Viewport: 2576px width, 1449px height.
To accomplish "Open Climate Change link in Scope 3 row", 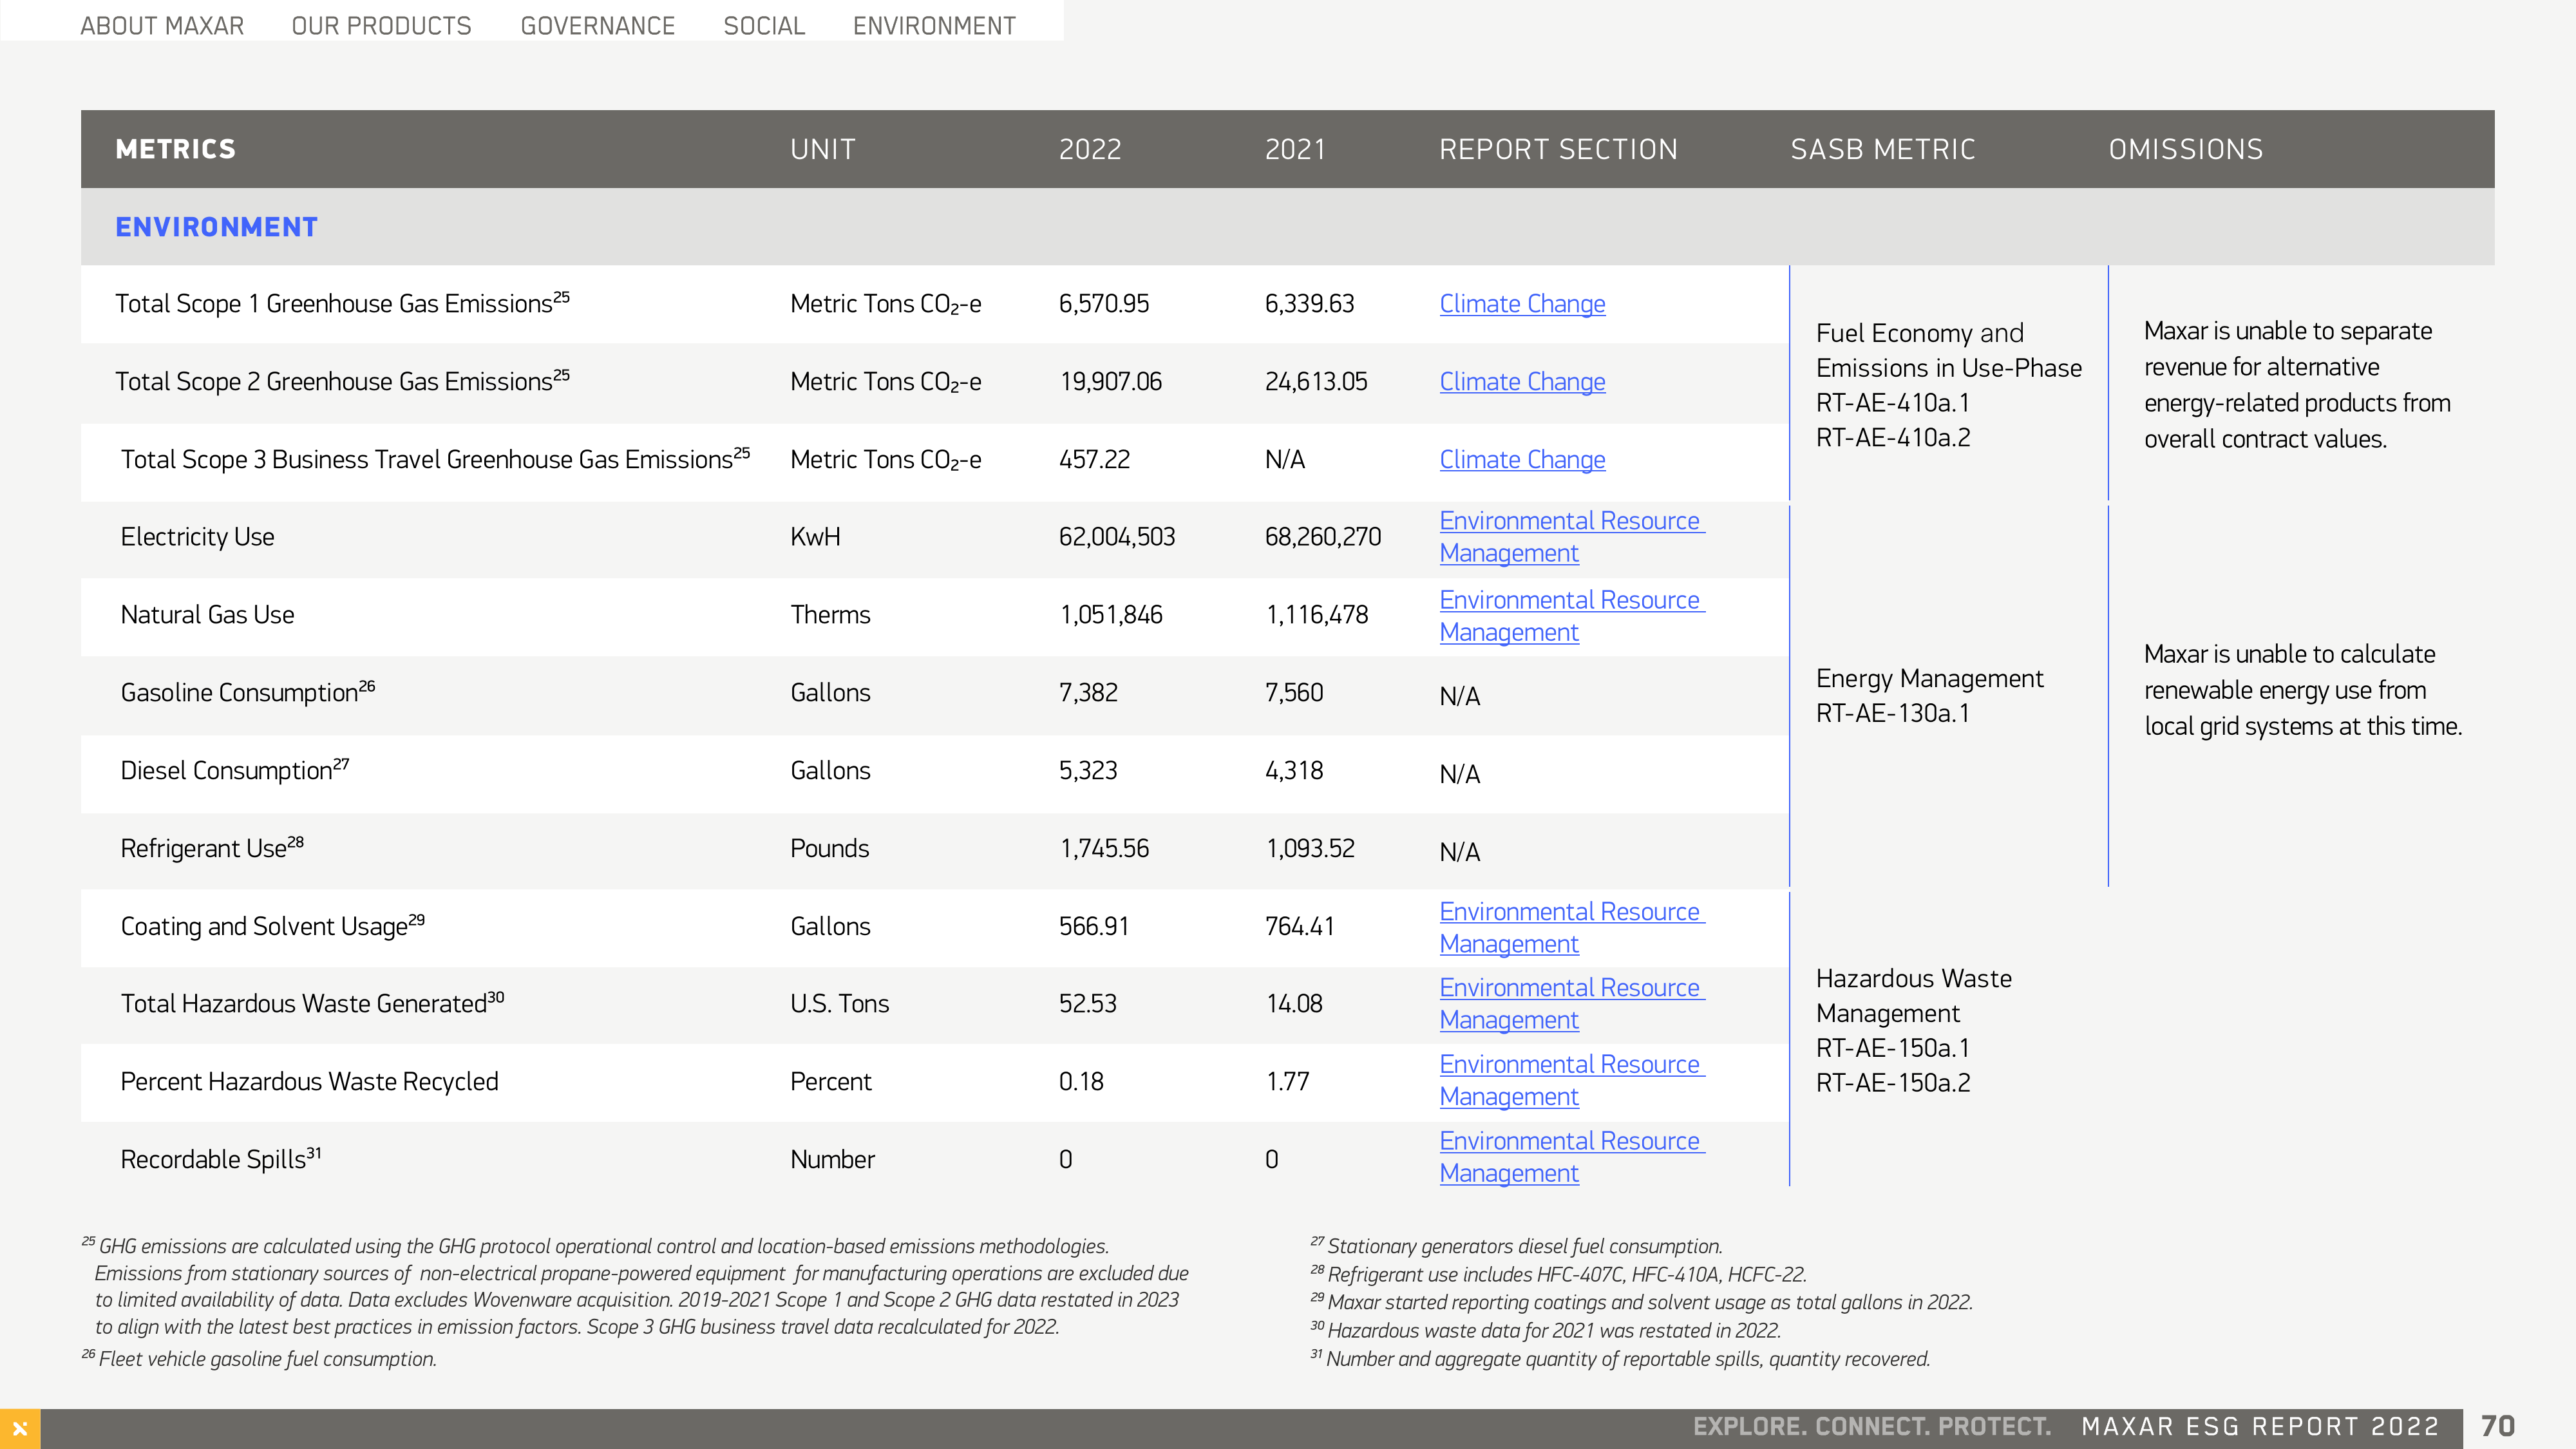I will point(1522,460).
